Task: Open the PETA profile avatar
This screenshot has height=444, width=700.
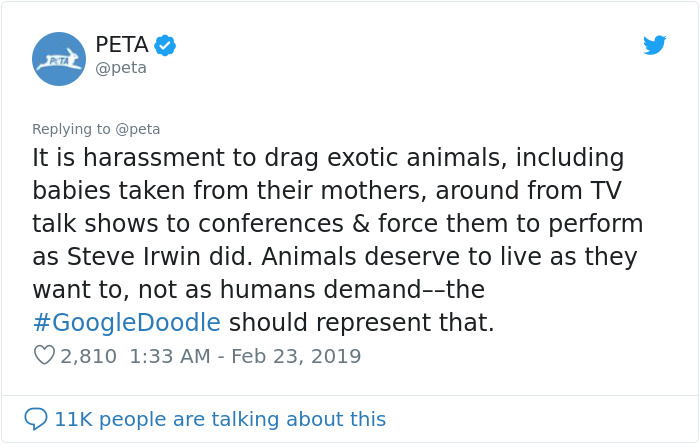Action: pyautogui.click(x=59, y=58)
